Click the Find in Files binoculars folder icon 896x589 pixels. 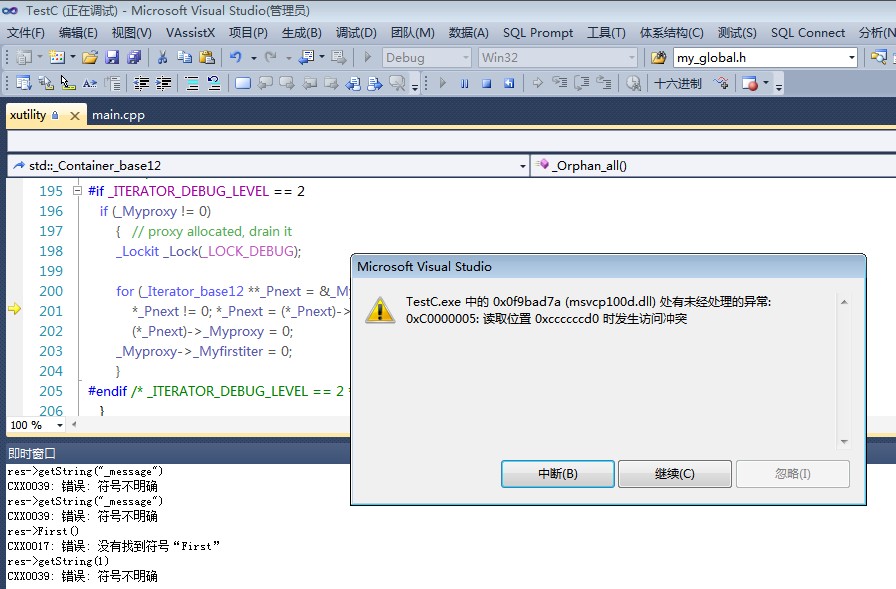pyautogui.click(x=658, y=57)
